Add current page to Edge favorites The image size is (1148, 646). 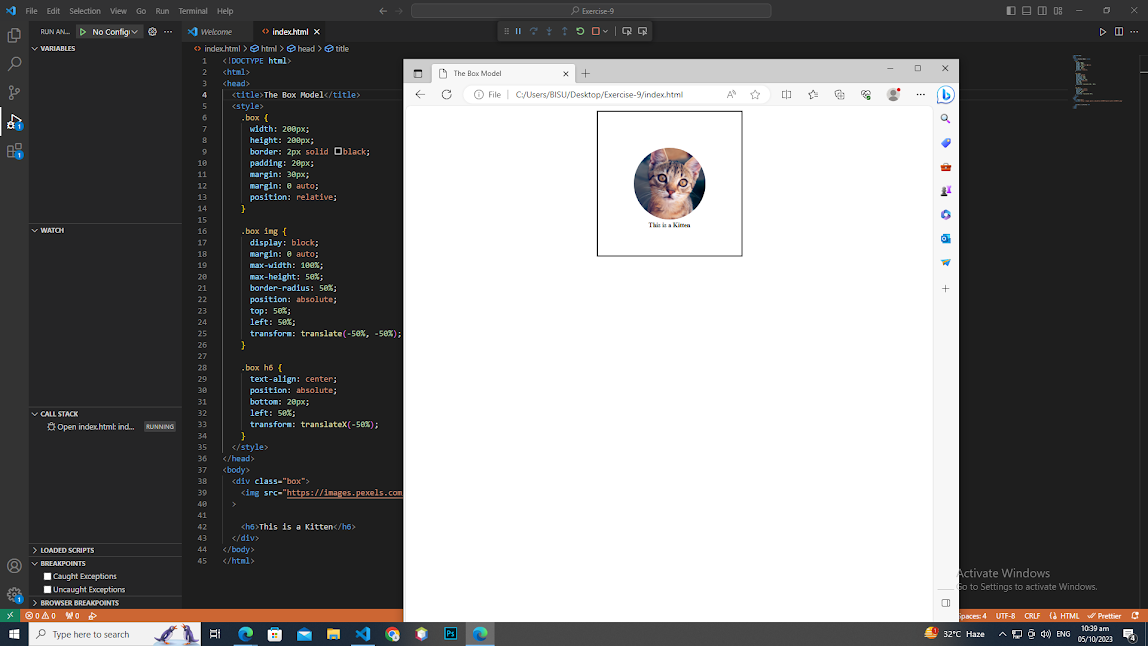click(756, 94)
